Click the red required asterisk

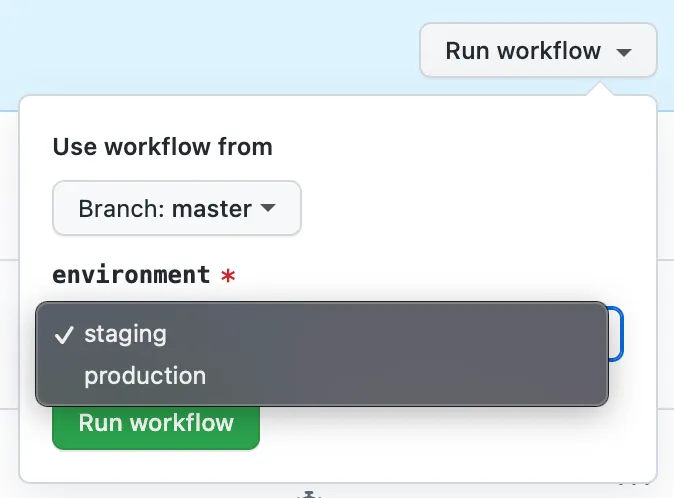pyautogui.click(x=228, y=276)
